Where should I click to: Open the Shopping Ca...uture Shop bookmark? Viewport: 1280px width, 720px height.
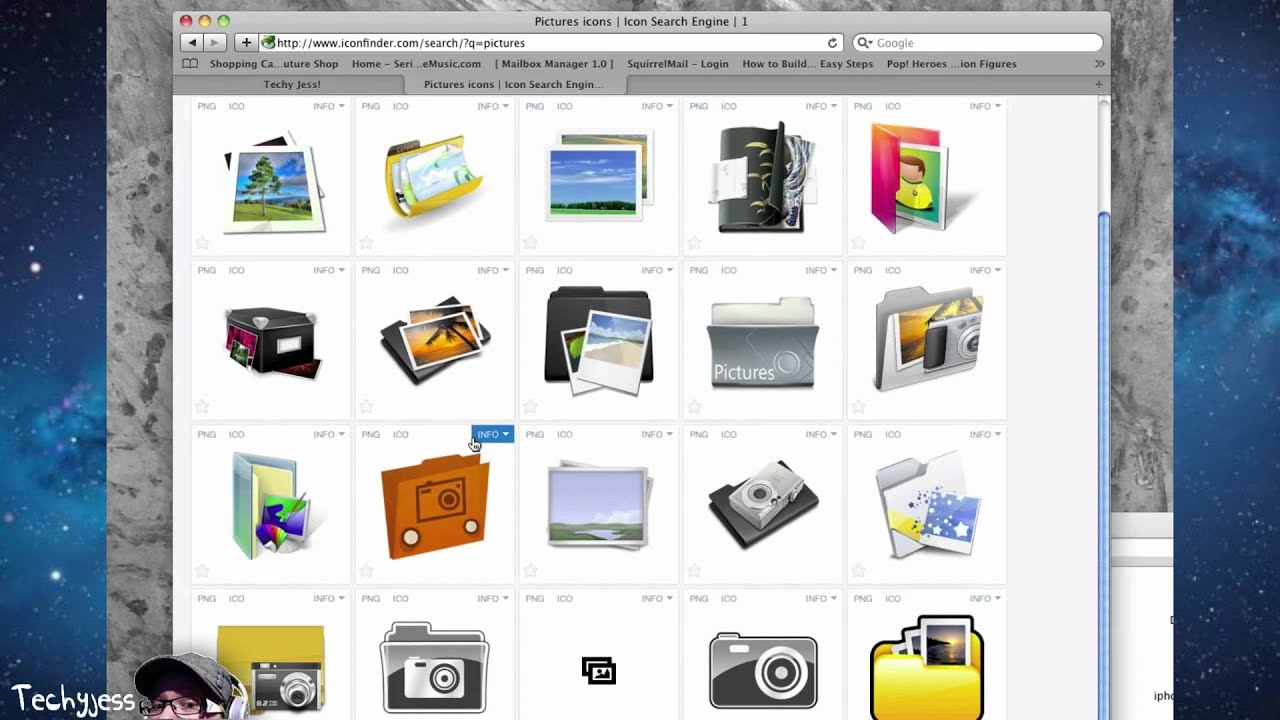(274, 64)
